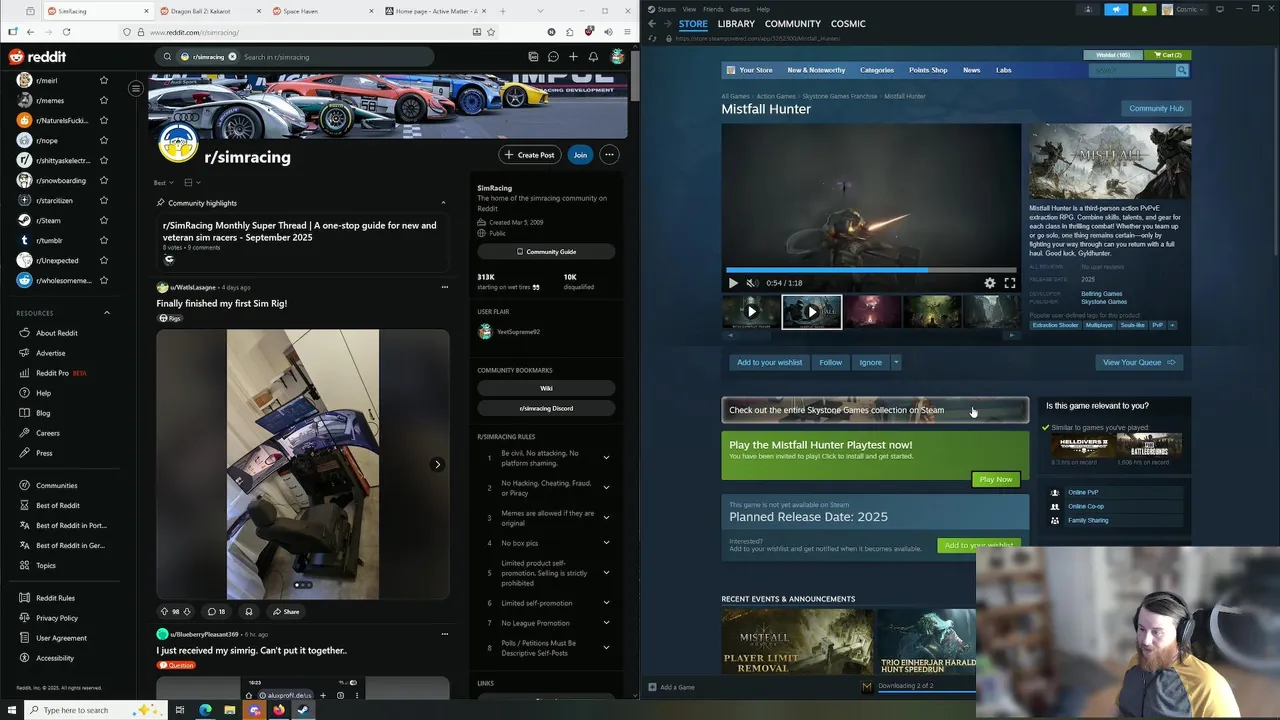Open comments on the first Sim Rig post
Image resolution: width=1280 pixels, height=720 pixels.
[216, 612]
